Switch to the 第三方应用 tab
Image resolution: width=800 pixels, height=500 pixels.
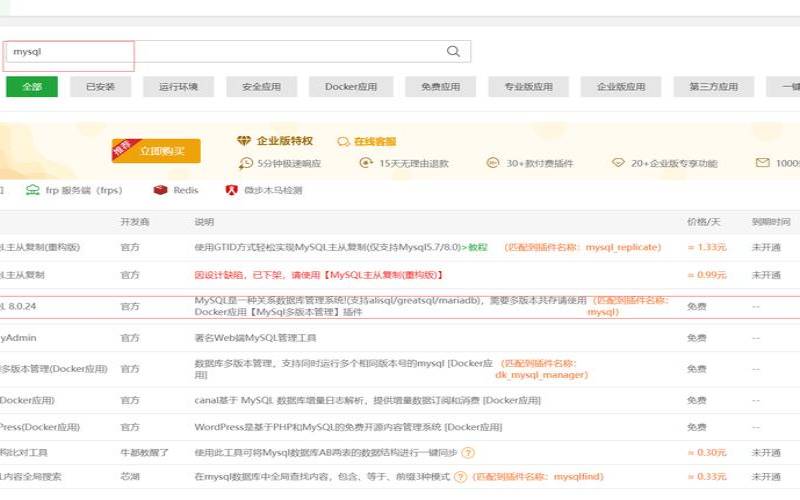coord(713,87)
